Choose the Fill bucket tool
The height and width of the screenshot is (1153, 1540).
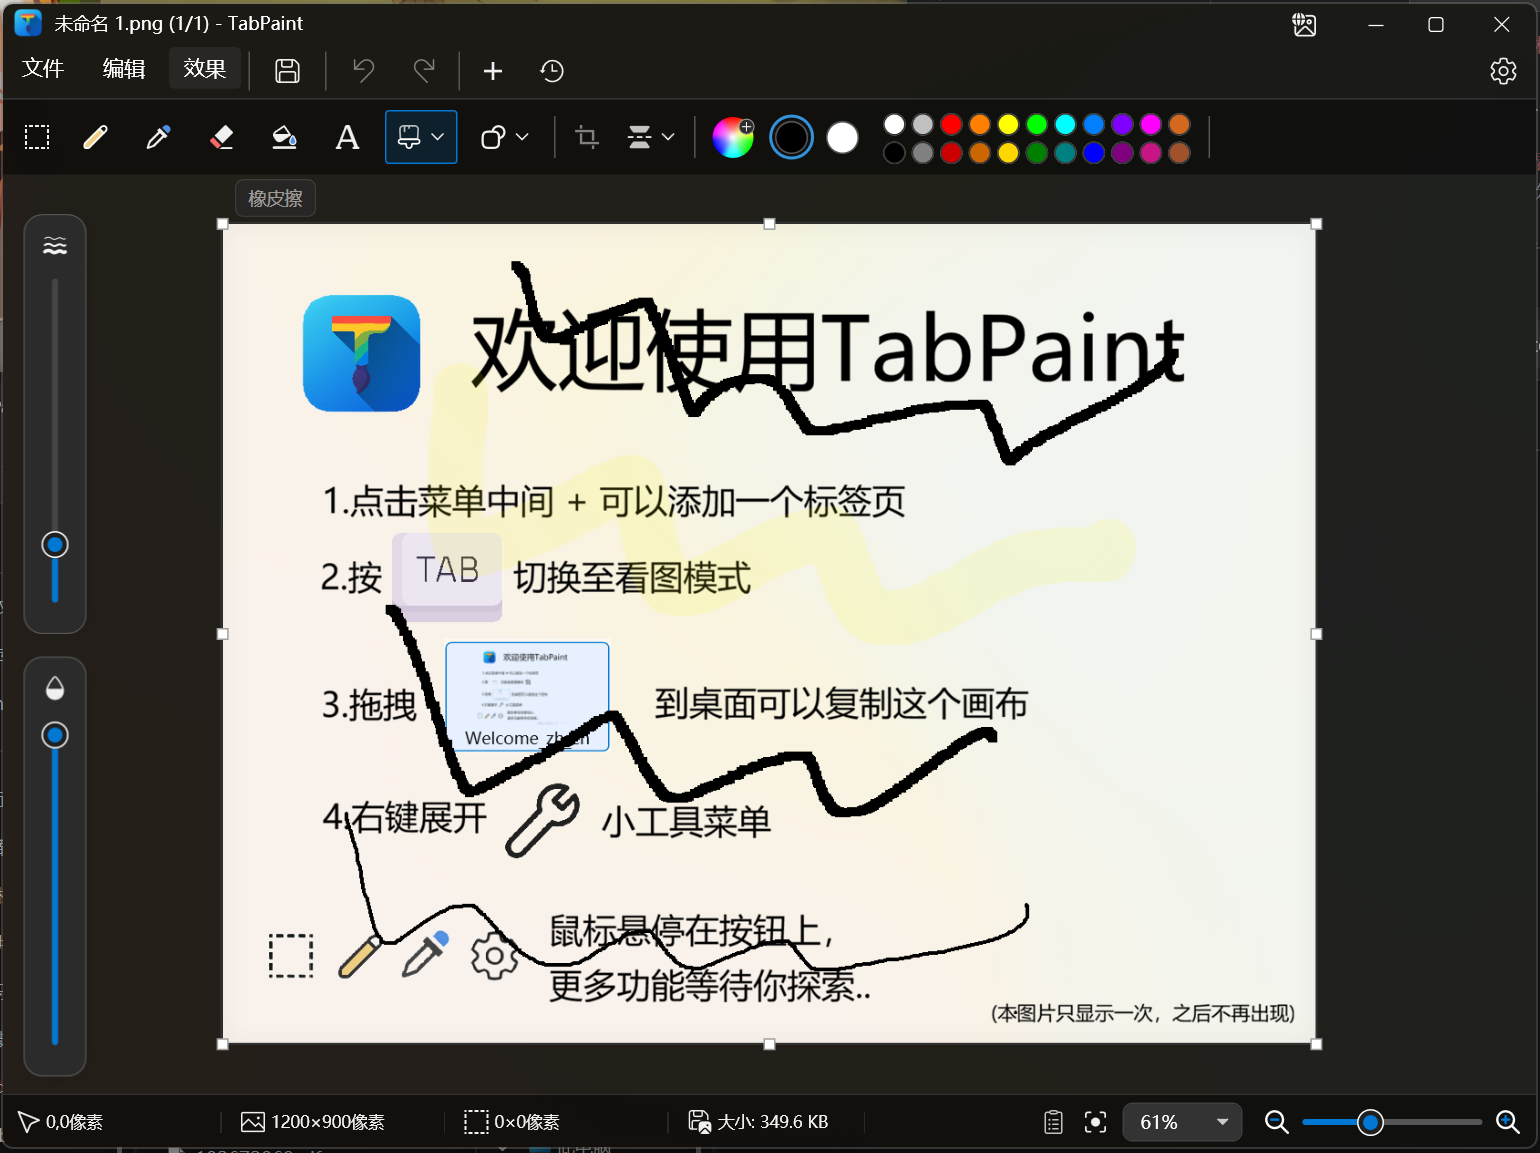(x=284, y=137)
